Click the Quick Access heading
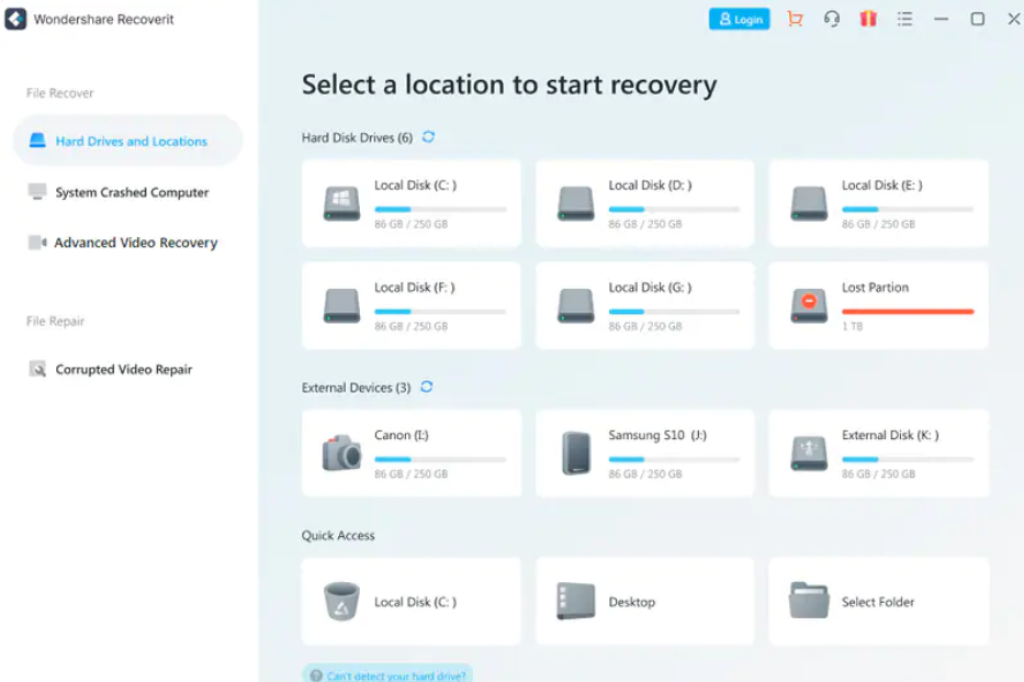Image resolution: width=1024 pixels, height=682 pixels. 338,536
